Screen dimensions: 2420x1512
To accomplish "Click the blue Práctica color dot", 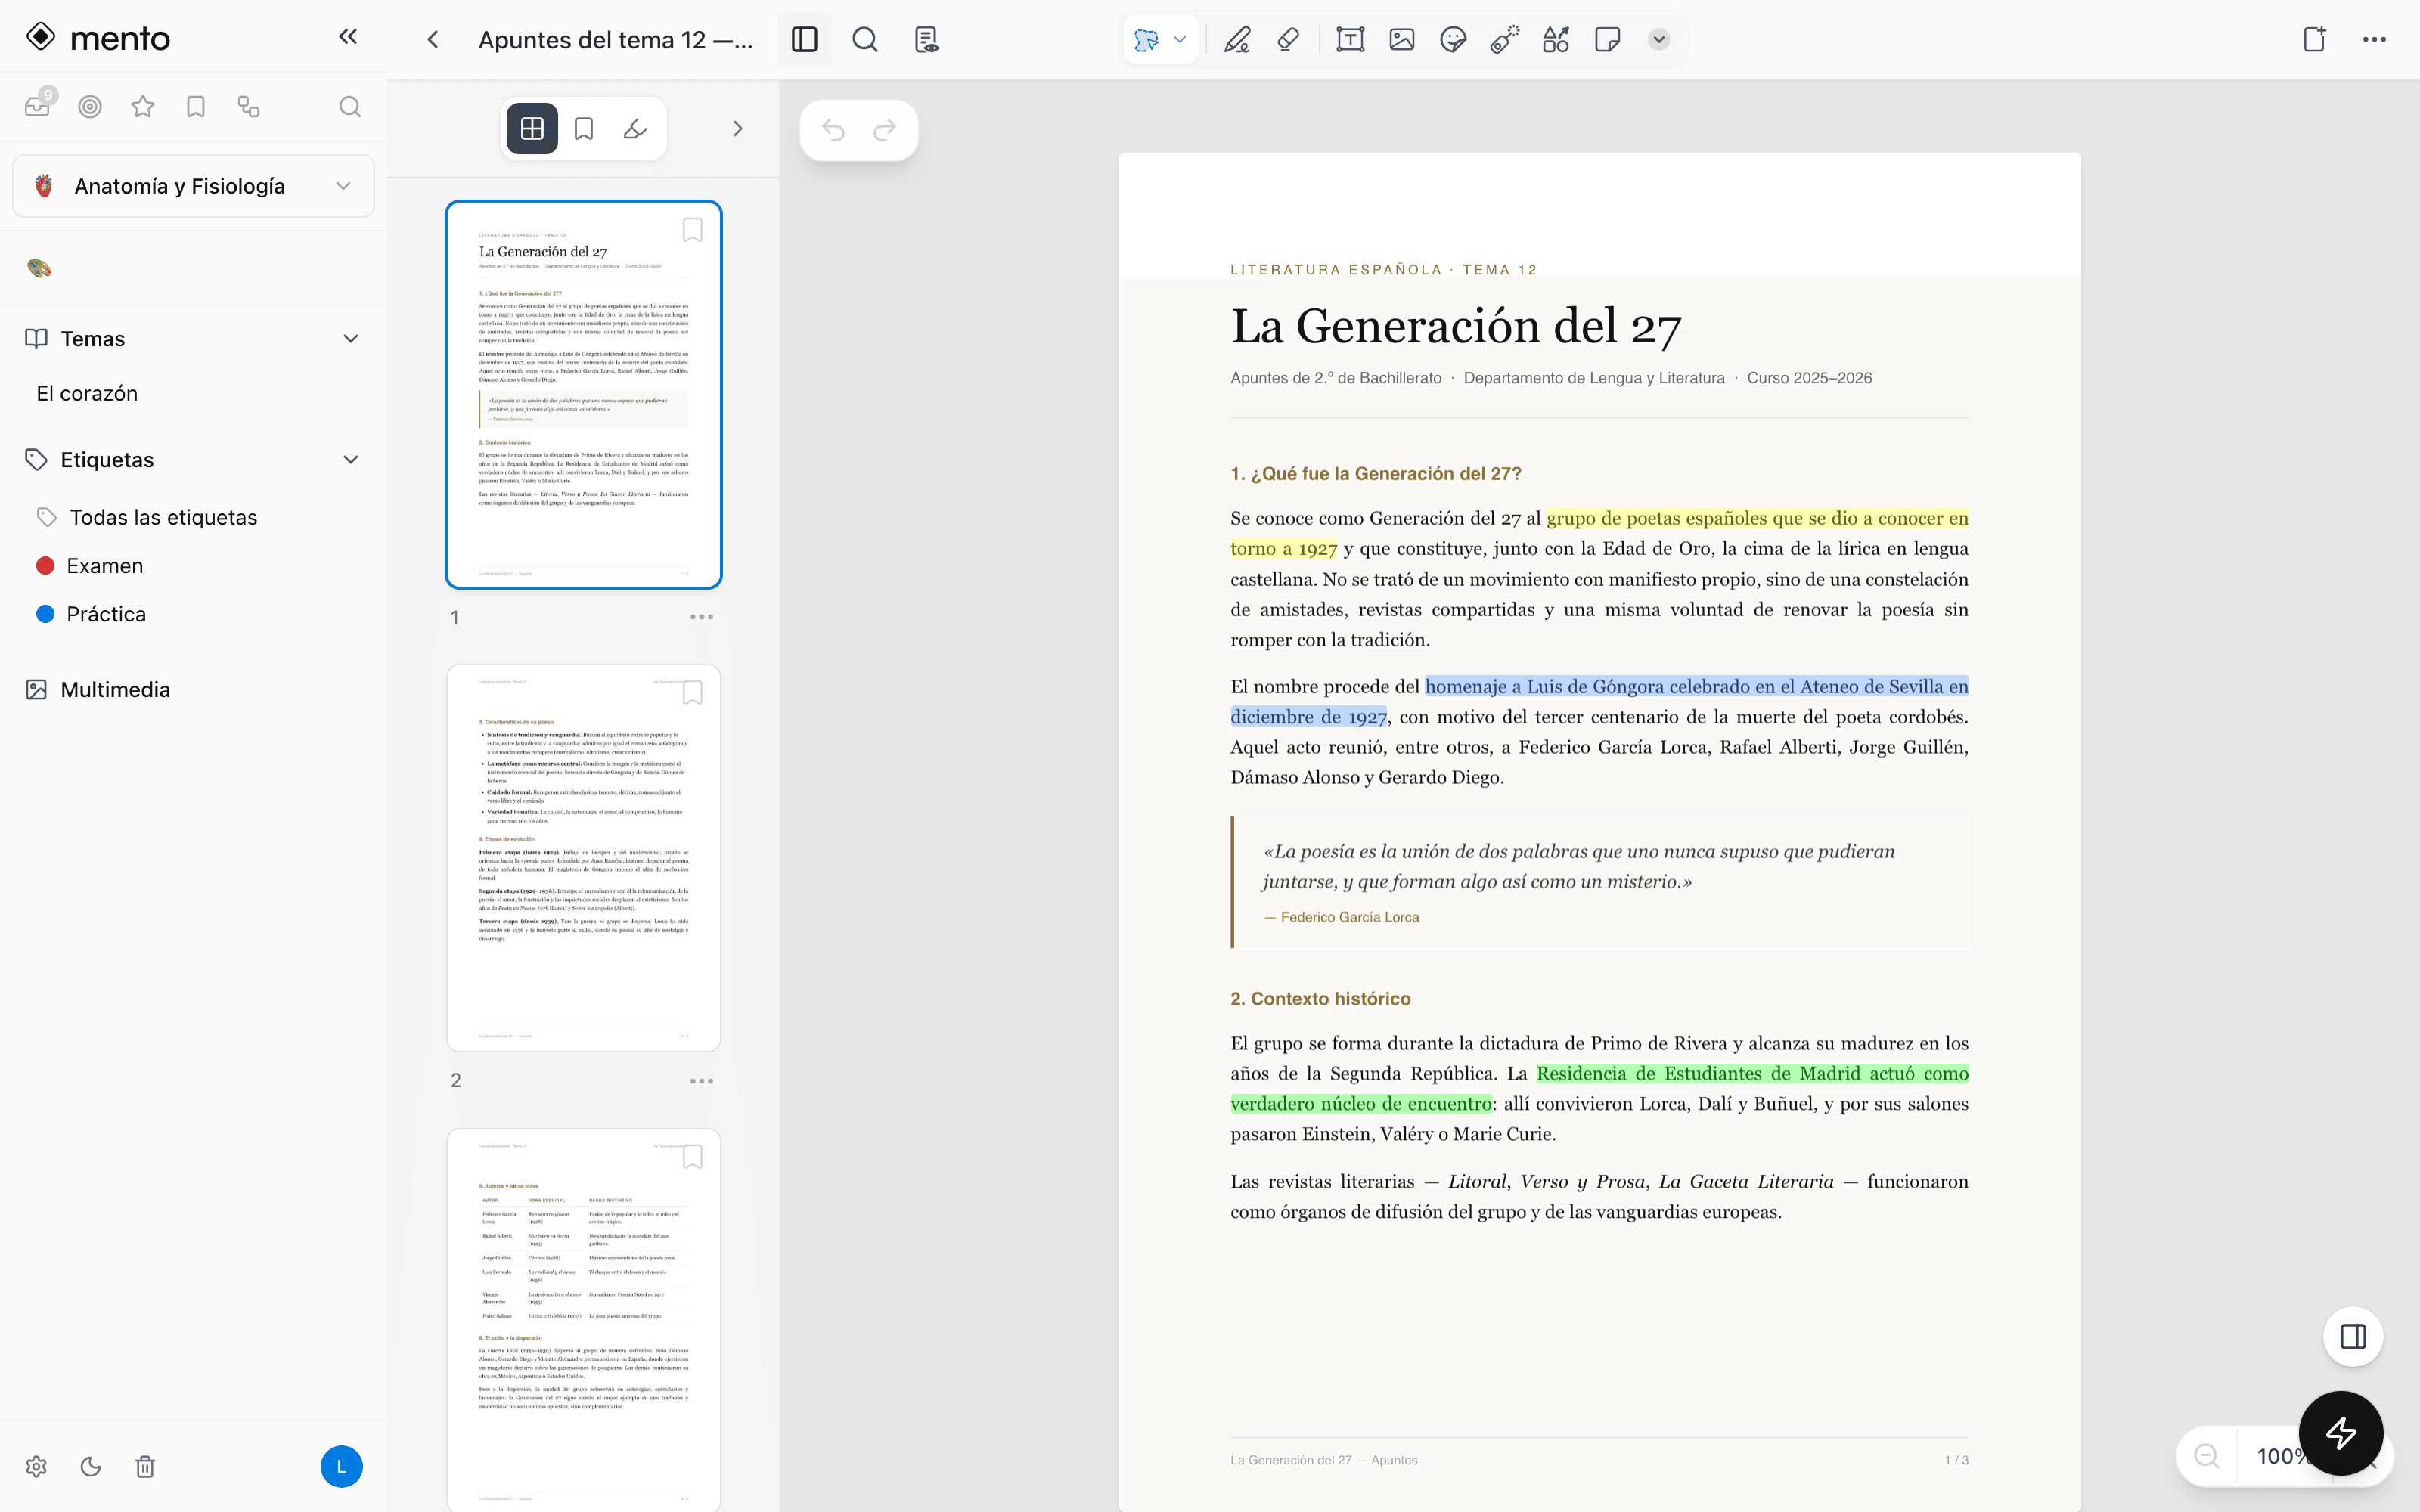I will coord(45,614).
